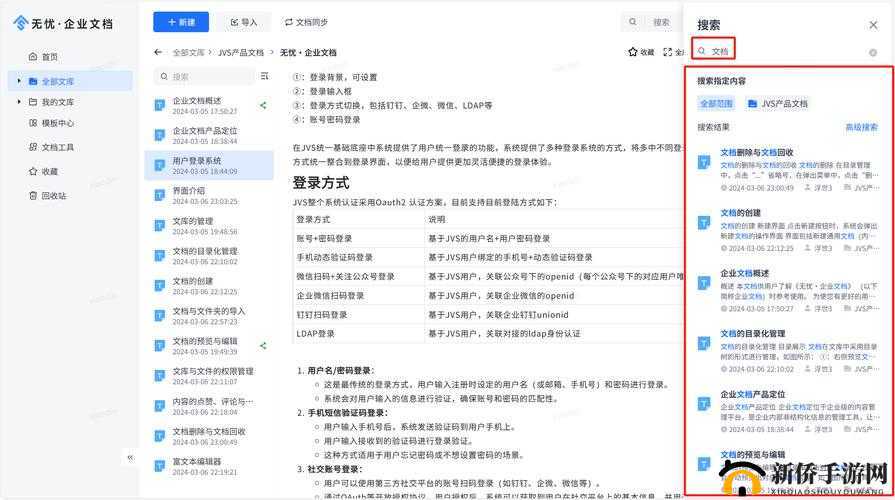The height and width of the screenshot is (500, 895).
Task: Click share icon on 企业文档概述 row
Action: (x=263, y=105)
